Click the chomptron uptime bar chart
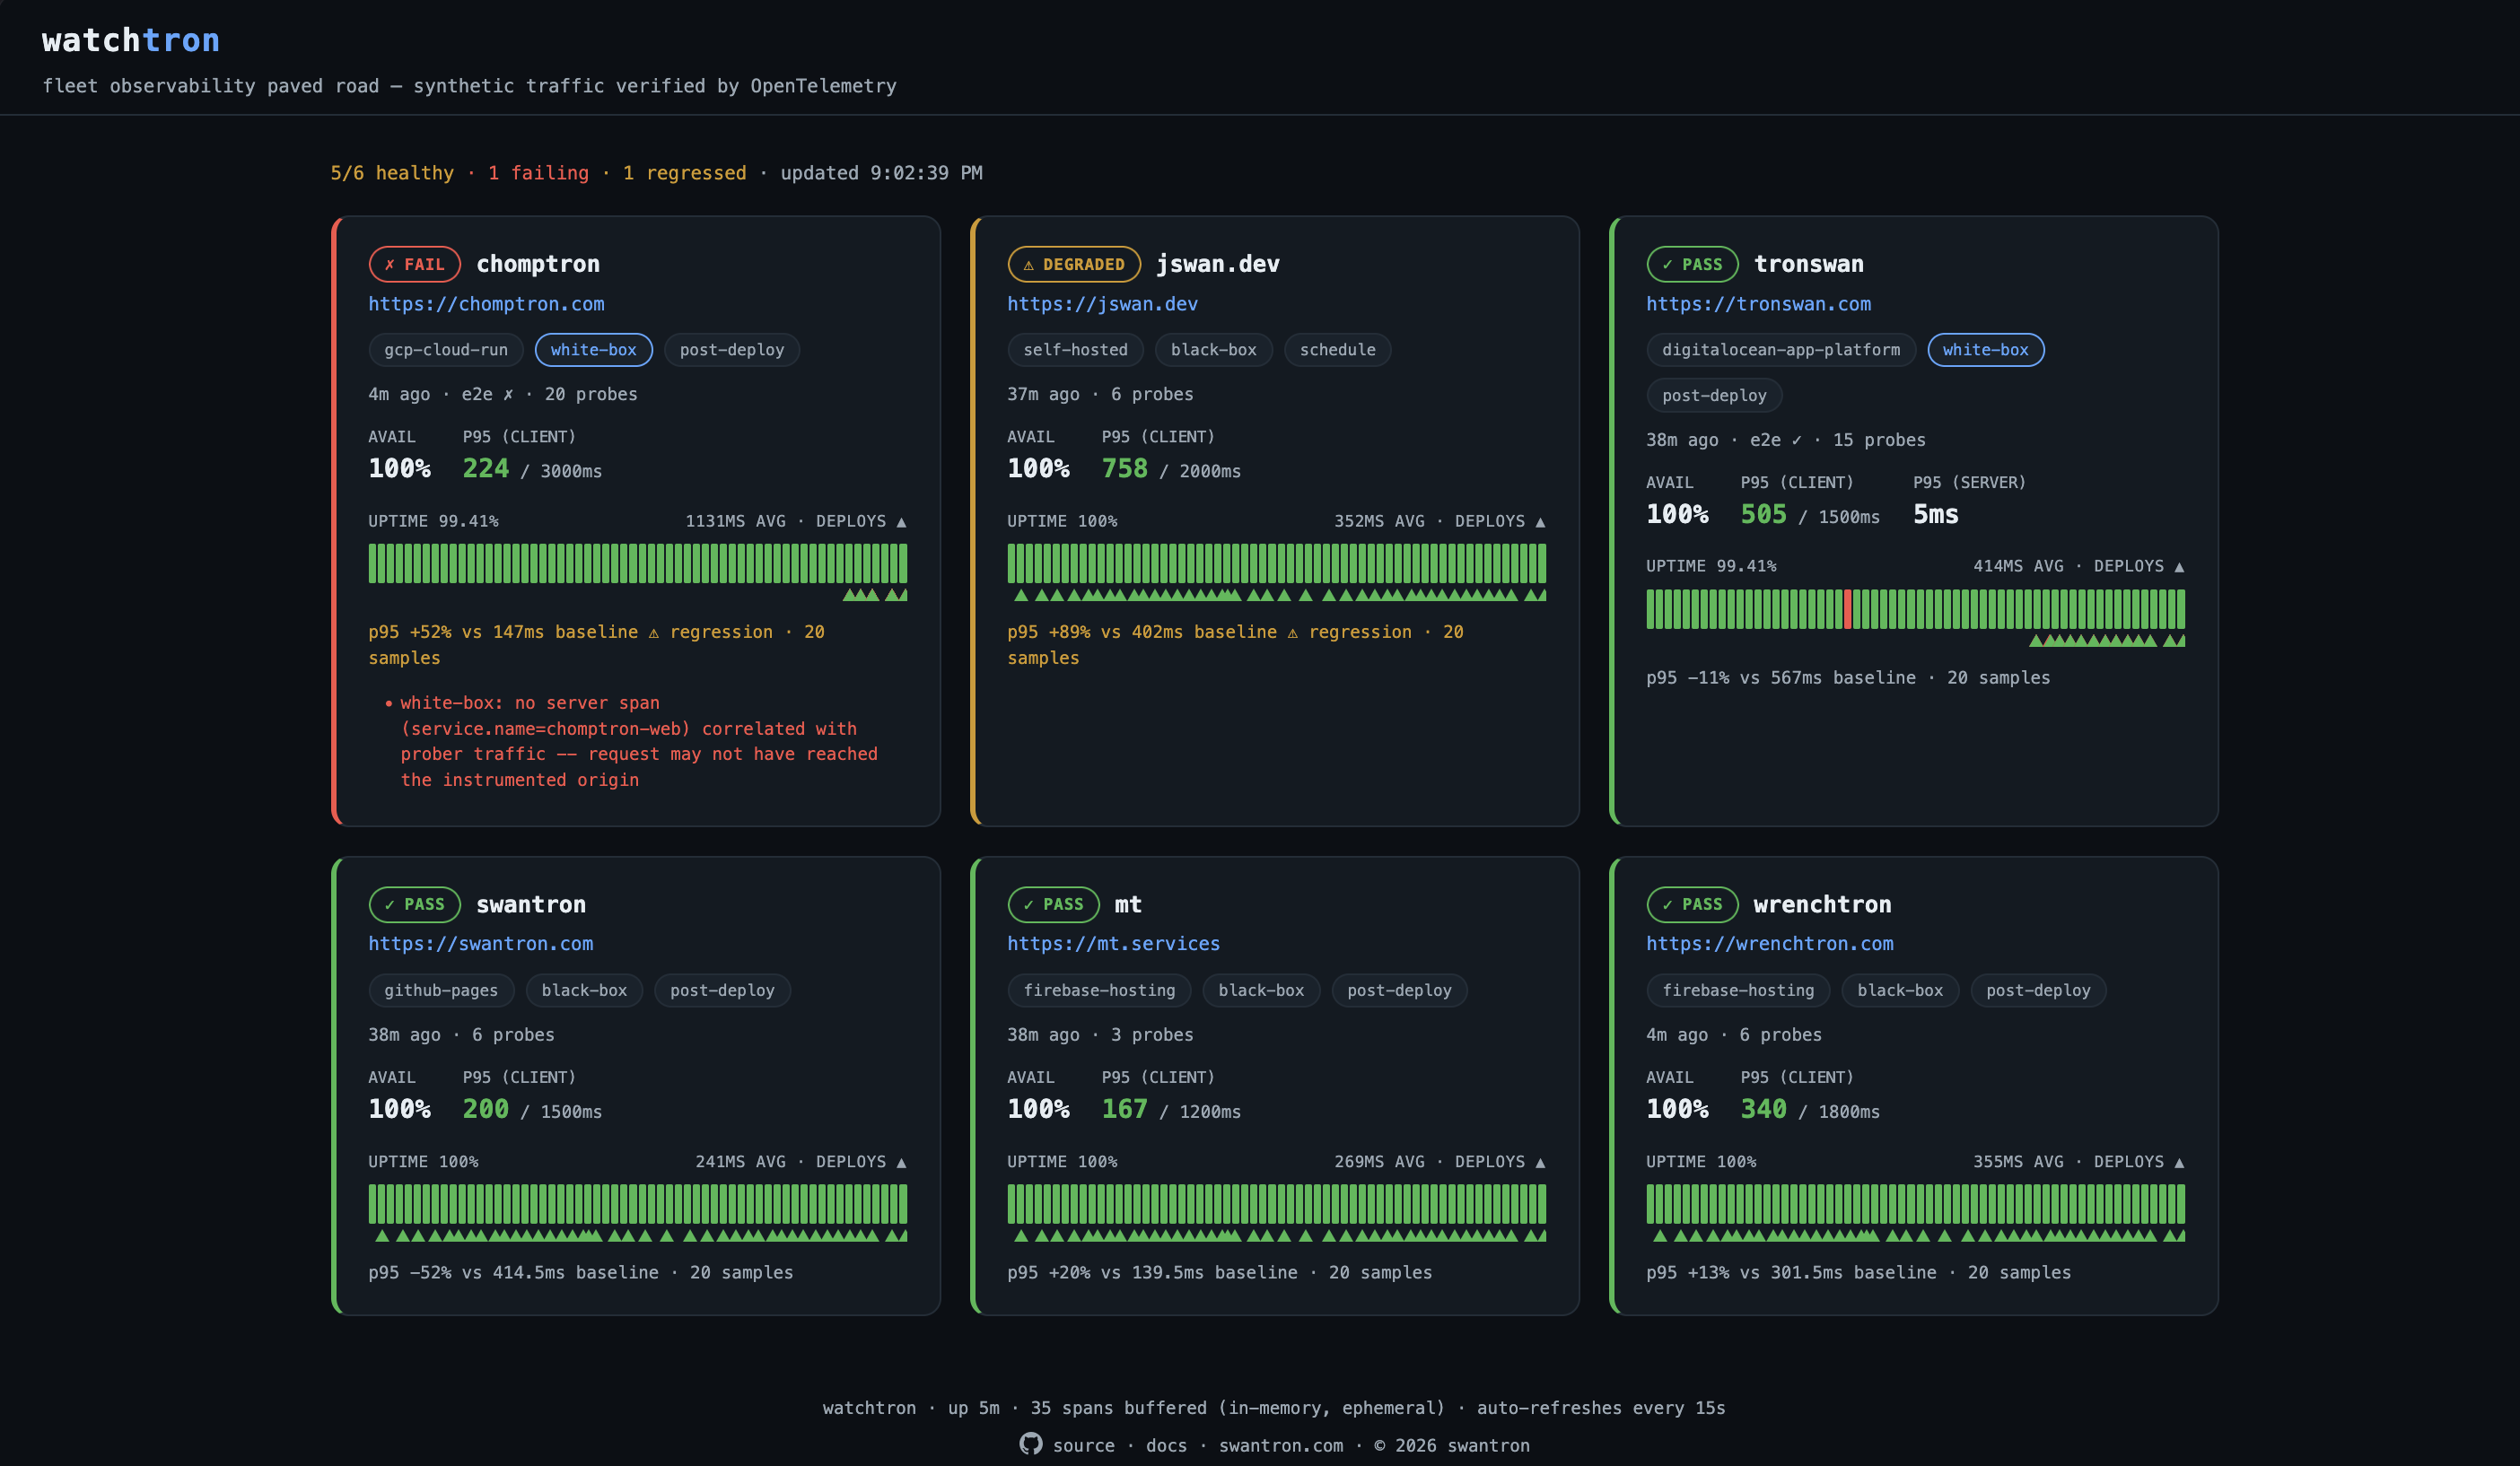This screenshot has width=2520, height=1466. coord(638,563)
